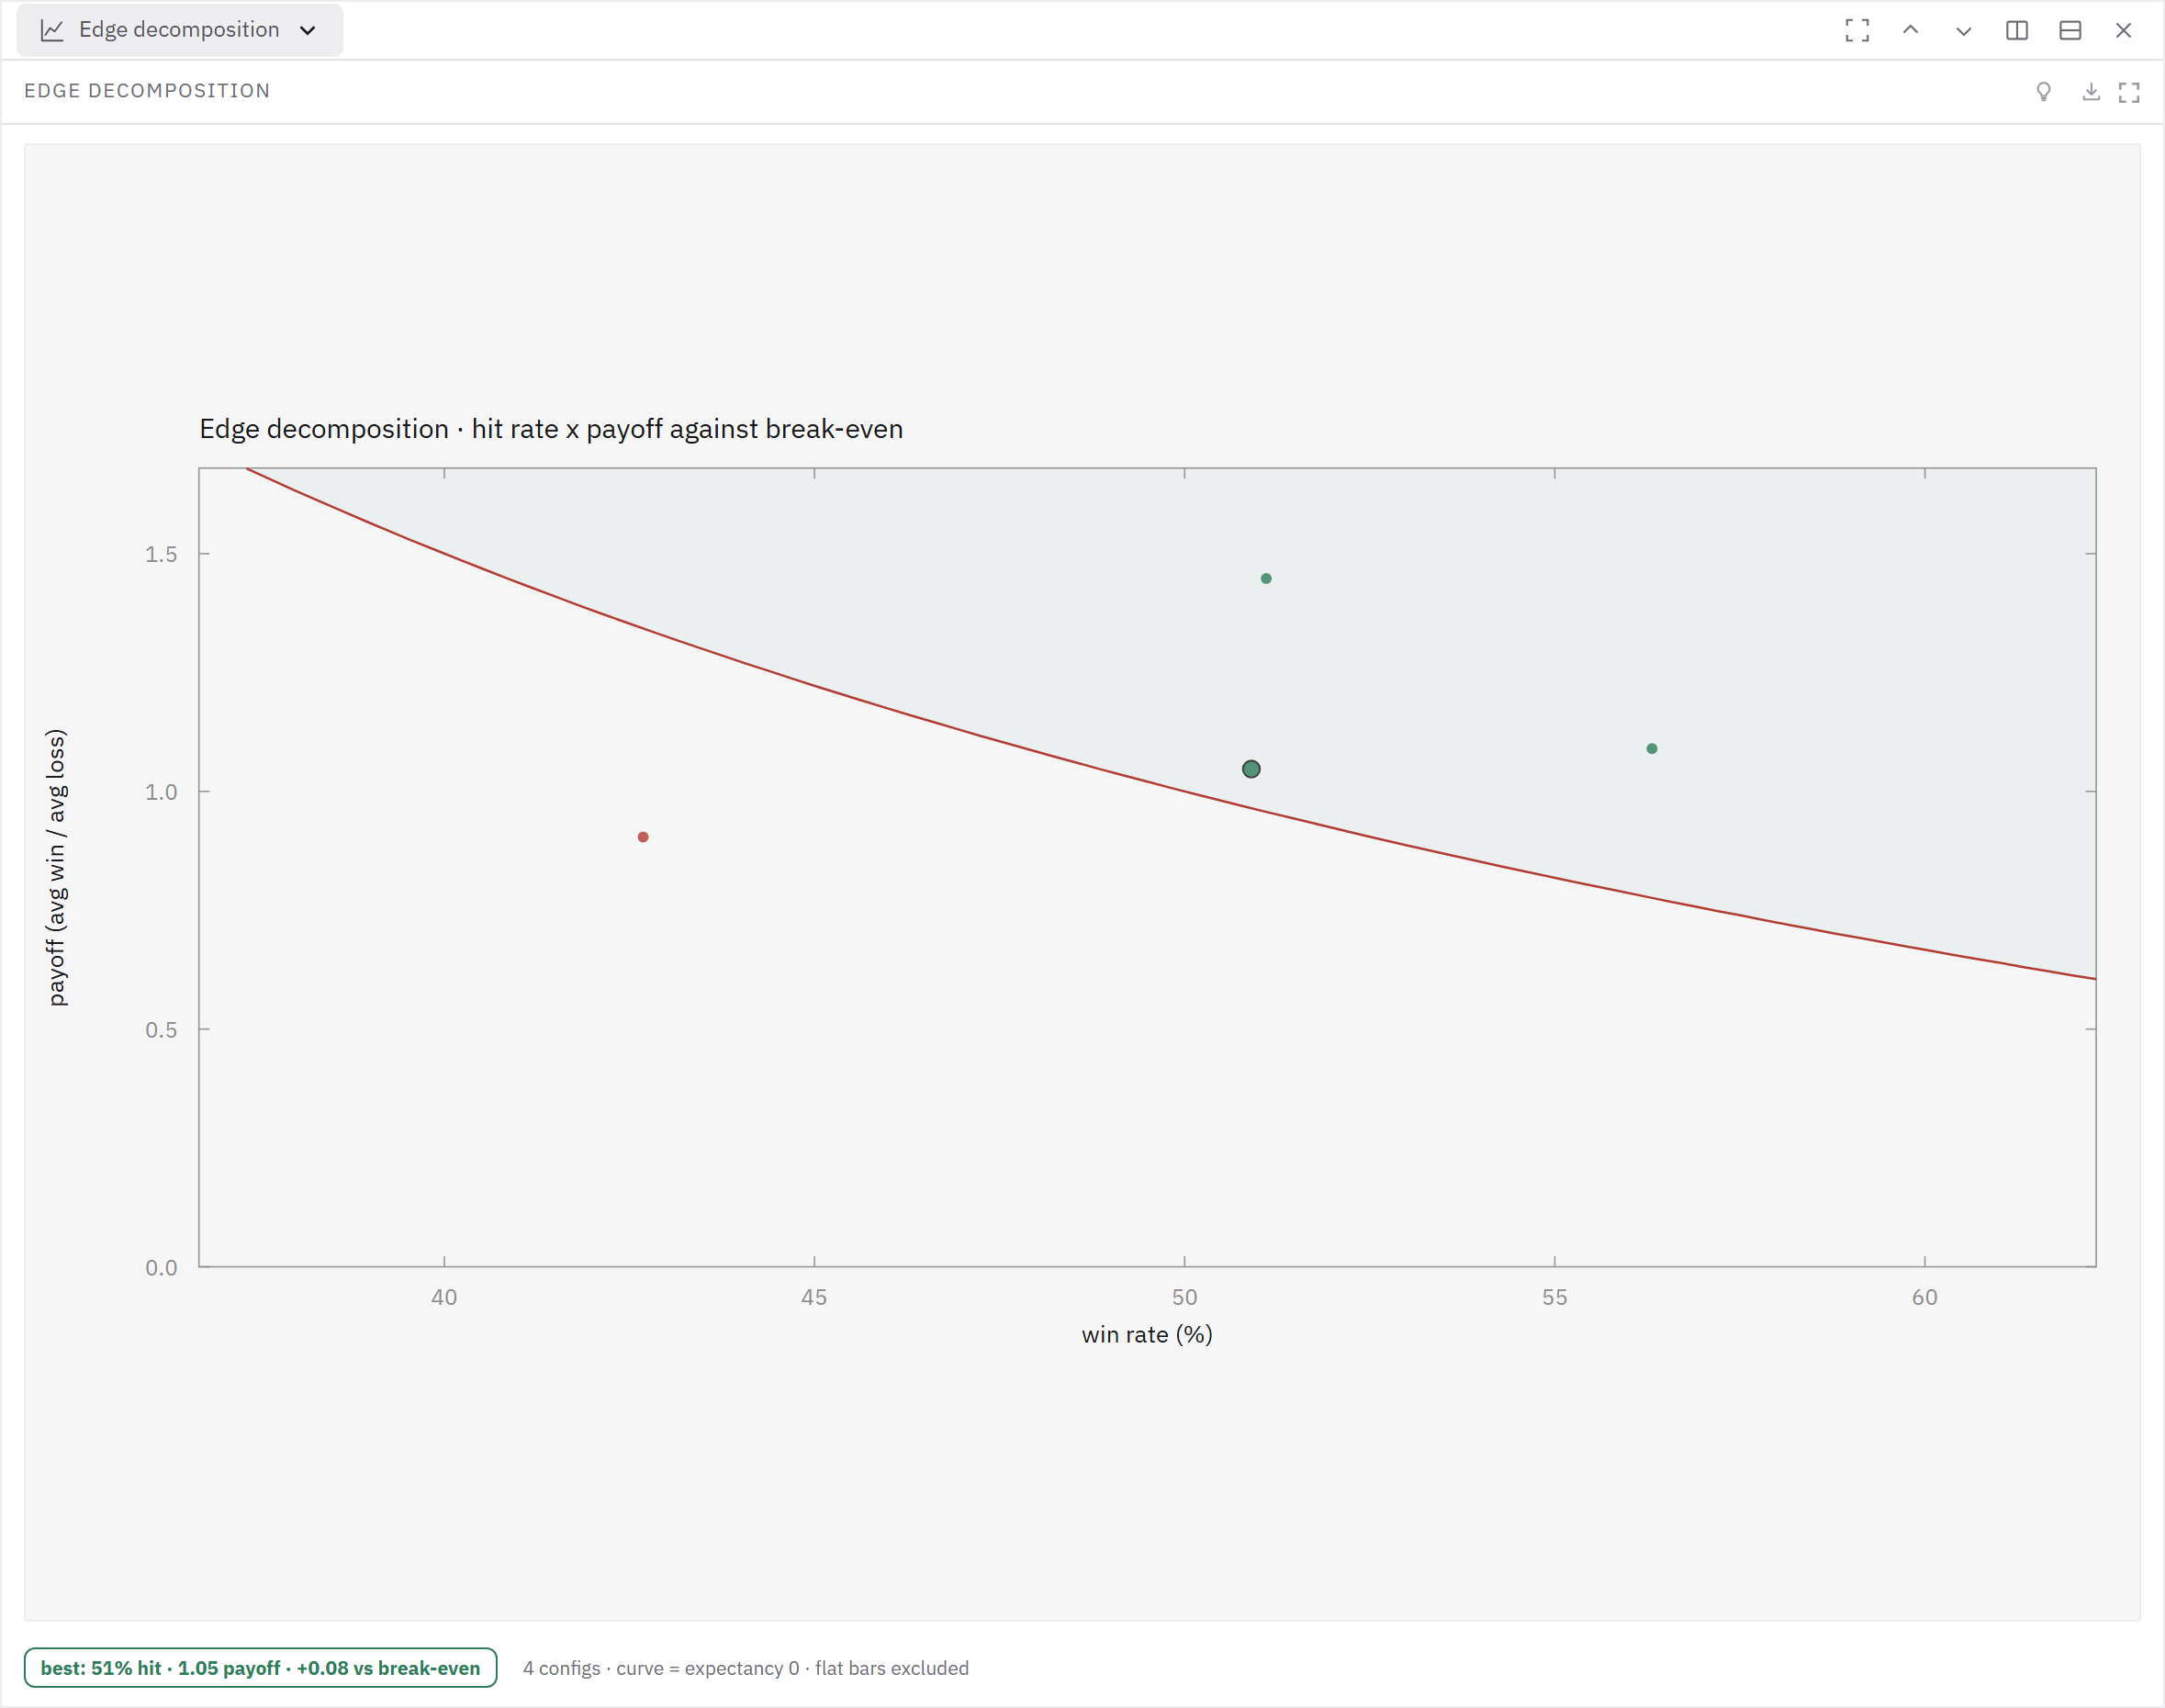Click the 'win rate (%)' axis label
This screenshot has width=2165, height=1708.
tap(1147, 1334)
